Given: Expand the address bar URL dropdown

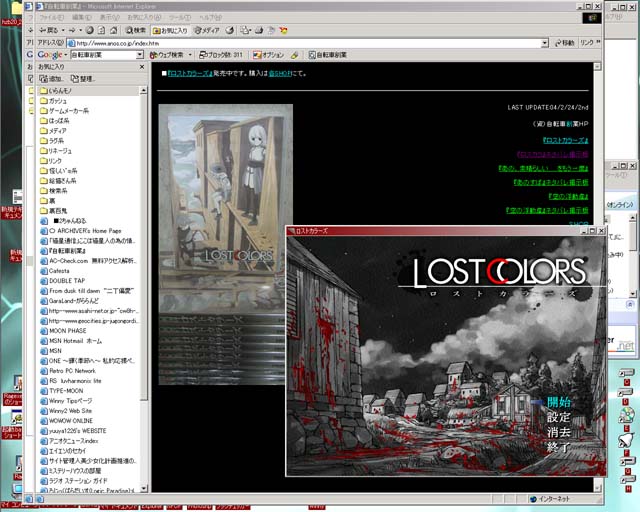Looking at the screenshot, I should (544, 43).
